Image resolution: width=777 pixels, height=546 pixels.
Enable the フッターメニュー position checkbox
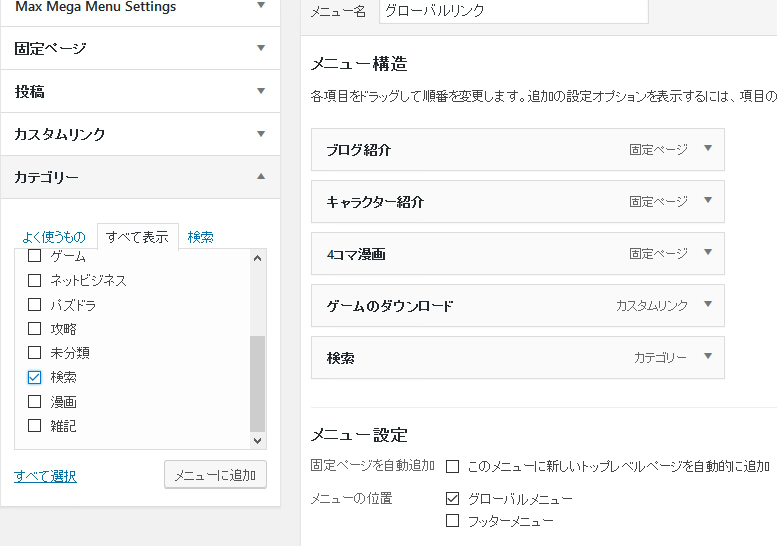pyautogui.click(x=452, y=521)
